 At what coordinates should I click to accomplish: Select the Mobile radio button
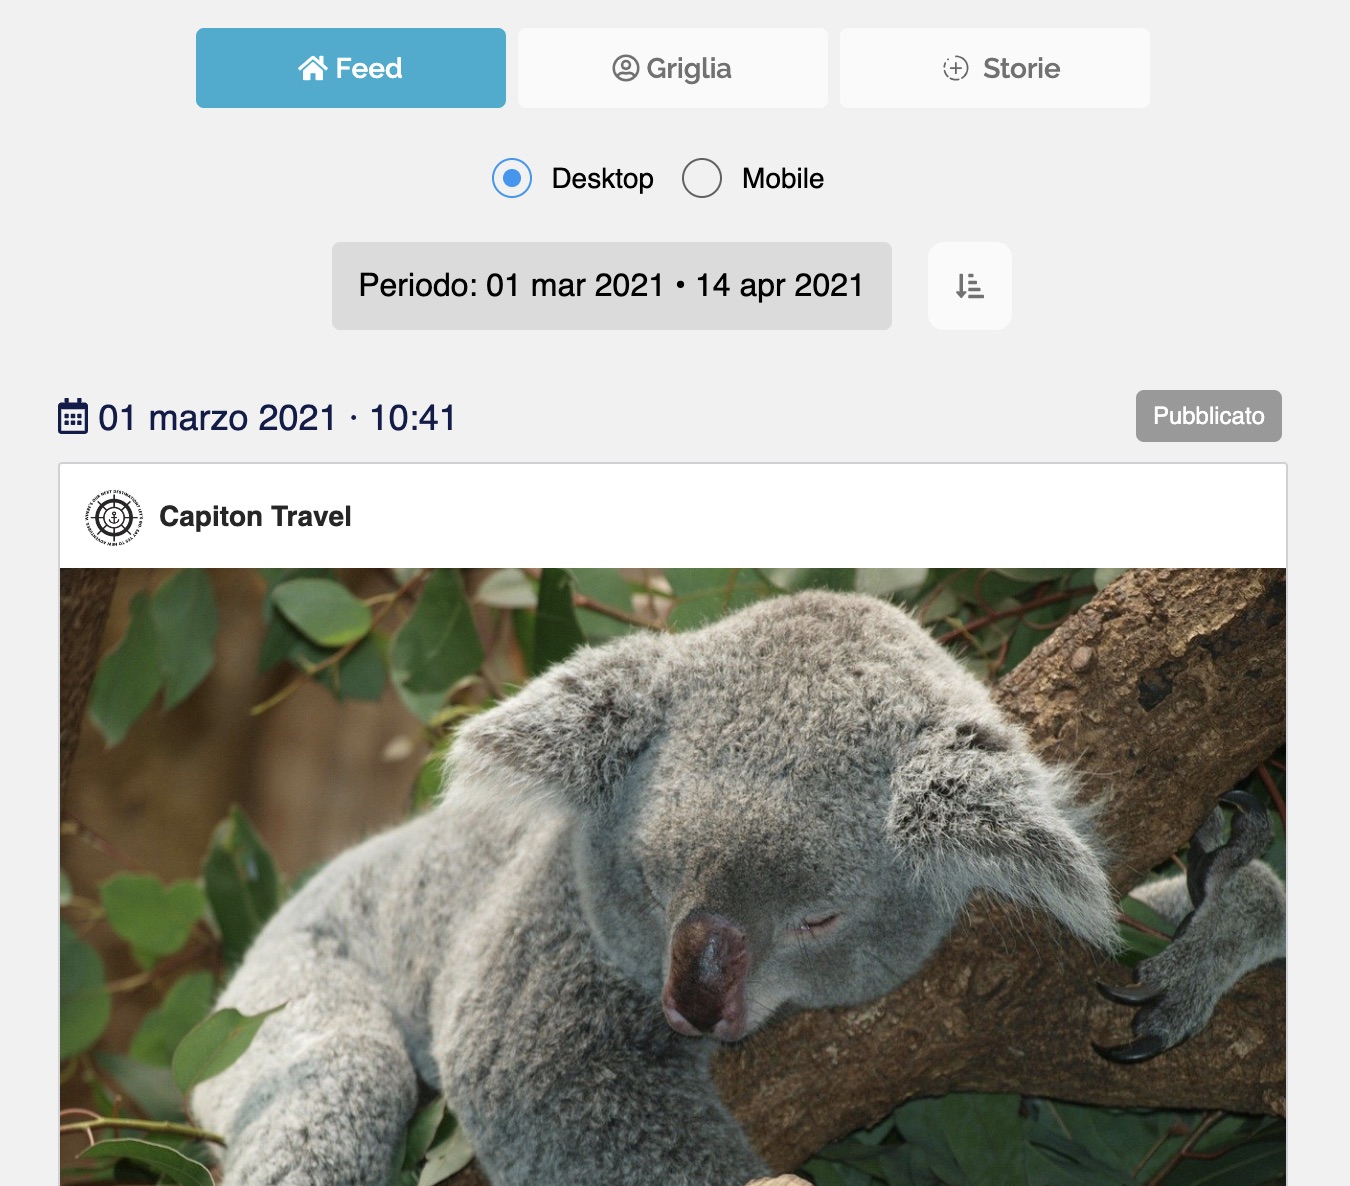coord(702,178)
